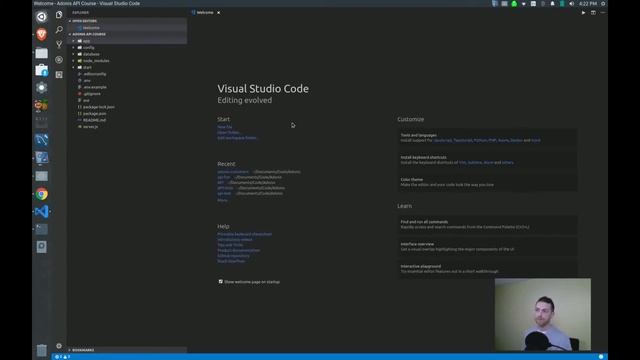This screenshot has height=360, width=640.
Task: Collapse the Adonis API Course section
Action: (x=128, y=34)
